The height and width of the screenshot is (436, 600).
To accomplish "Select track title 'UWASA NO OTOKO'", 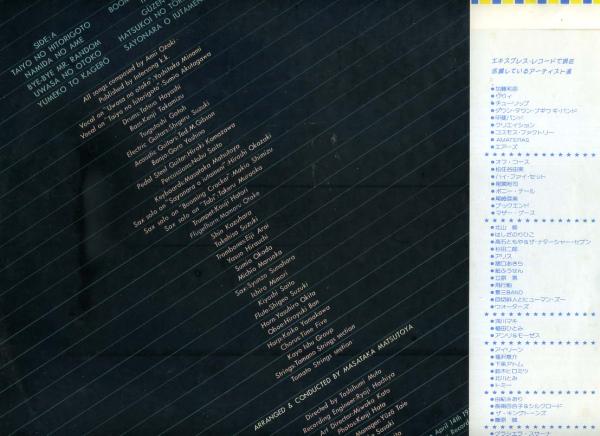I will click(x=67, y=74).
